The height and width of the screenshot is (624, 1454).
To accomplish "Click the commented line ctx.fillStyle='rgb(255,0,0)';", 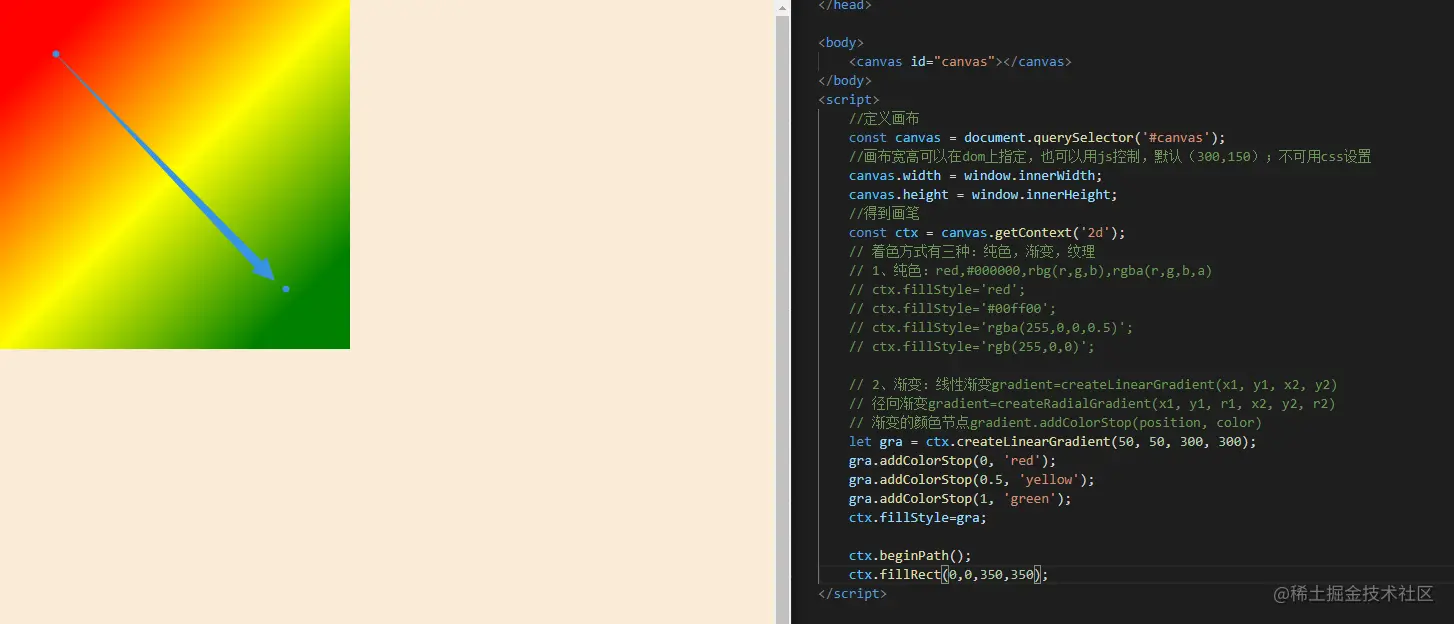I will 972,347.
